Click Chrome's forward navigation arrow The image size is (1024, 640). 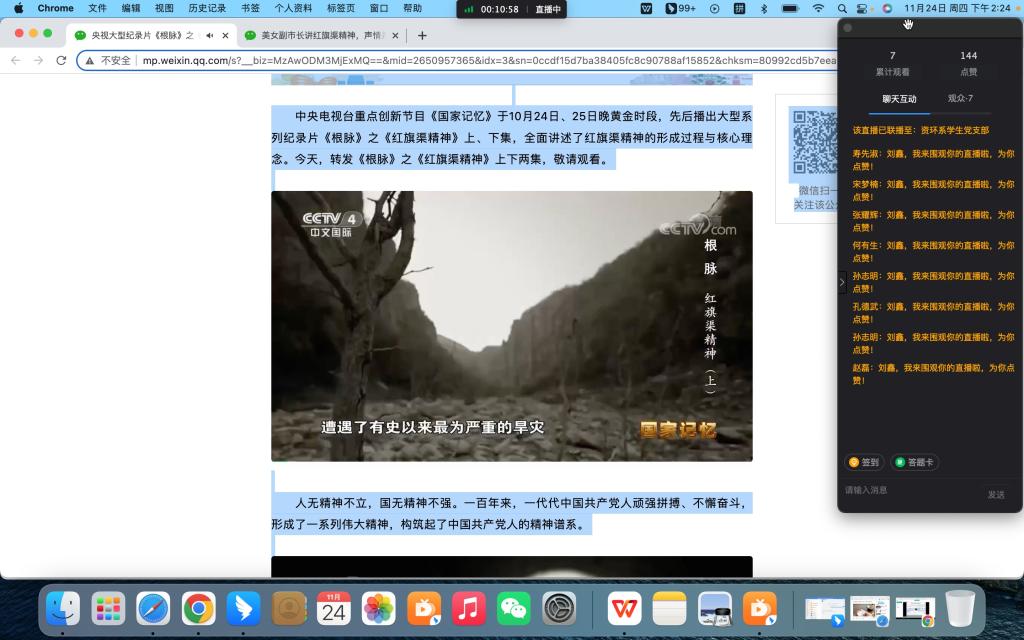click(x=39, y=60)
